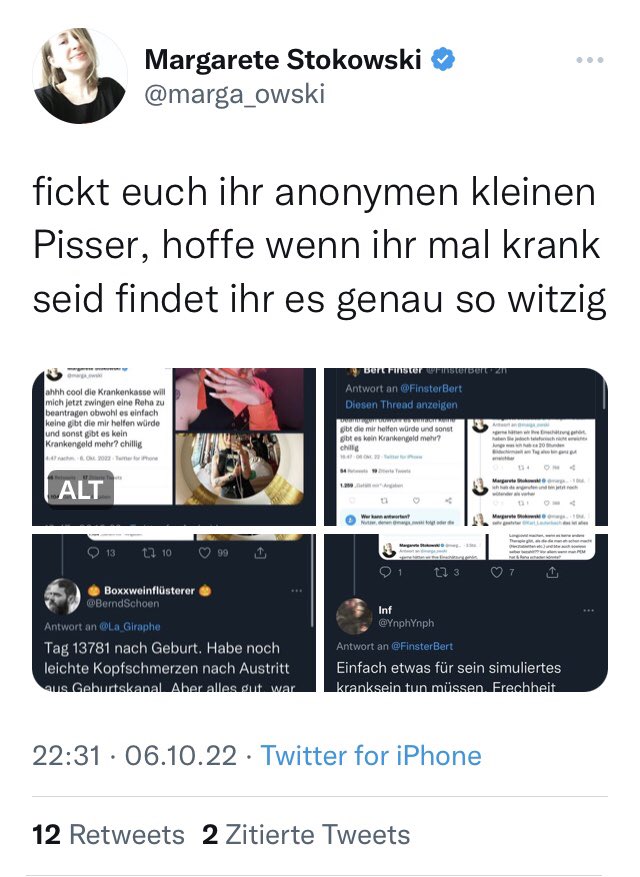View the 2 Zitierte Tweets list
Viewport: 640px width, 877px height.
[x=306, y=835]
